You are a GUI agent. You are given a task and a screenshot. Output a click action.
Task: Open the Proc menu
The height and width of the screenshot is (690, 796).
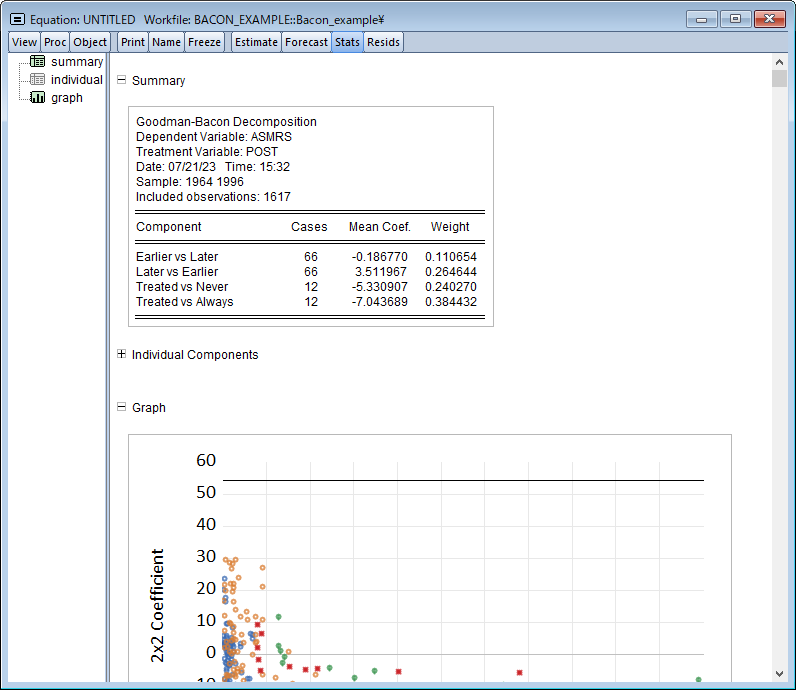[x=55, y=42]
